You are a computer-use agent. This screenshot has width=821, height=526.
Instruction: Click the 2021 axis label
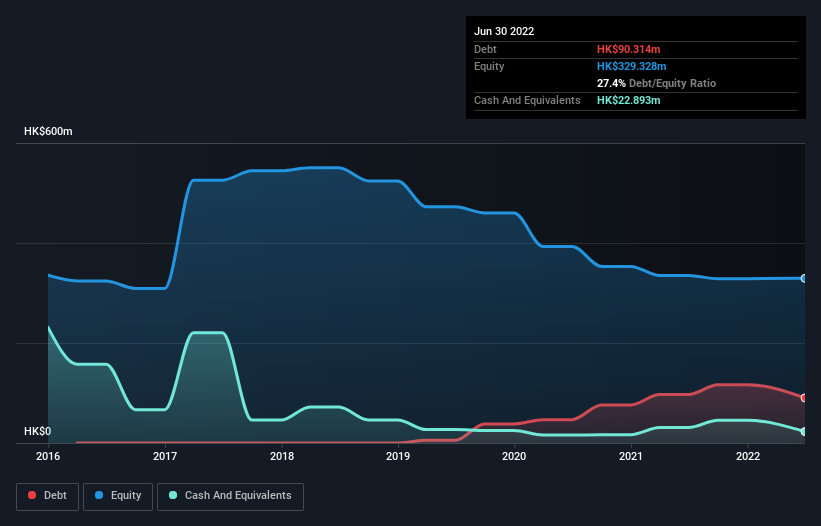(x=631, y=456)
